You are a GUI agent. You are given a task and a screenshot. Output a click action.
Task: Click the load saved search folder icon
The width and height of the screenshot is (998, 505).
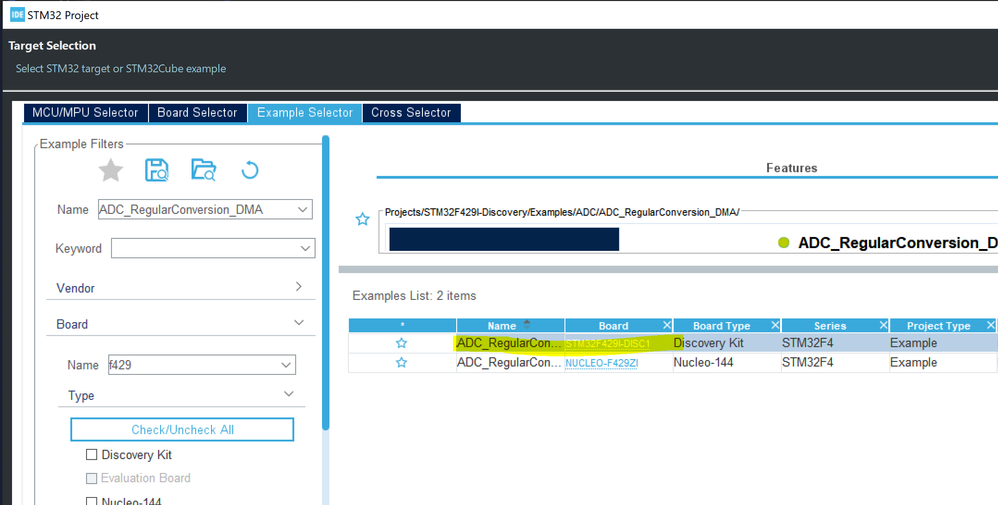[x=204, y=170]
